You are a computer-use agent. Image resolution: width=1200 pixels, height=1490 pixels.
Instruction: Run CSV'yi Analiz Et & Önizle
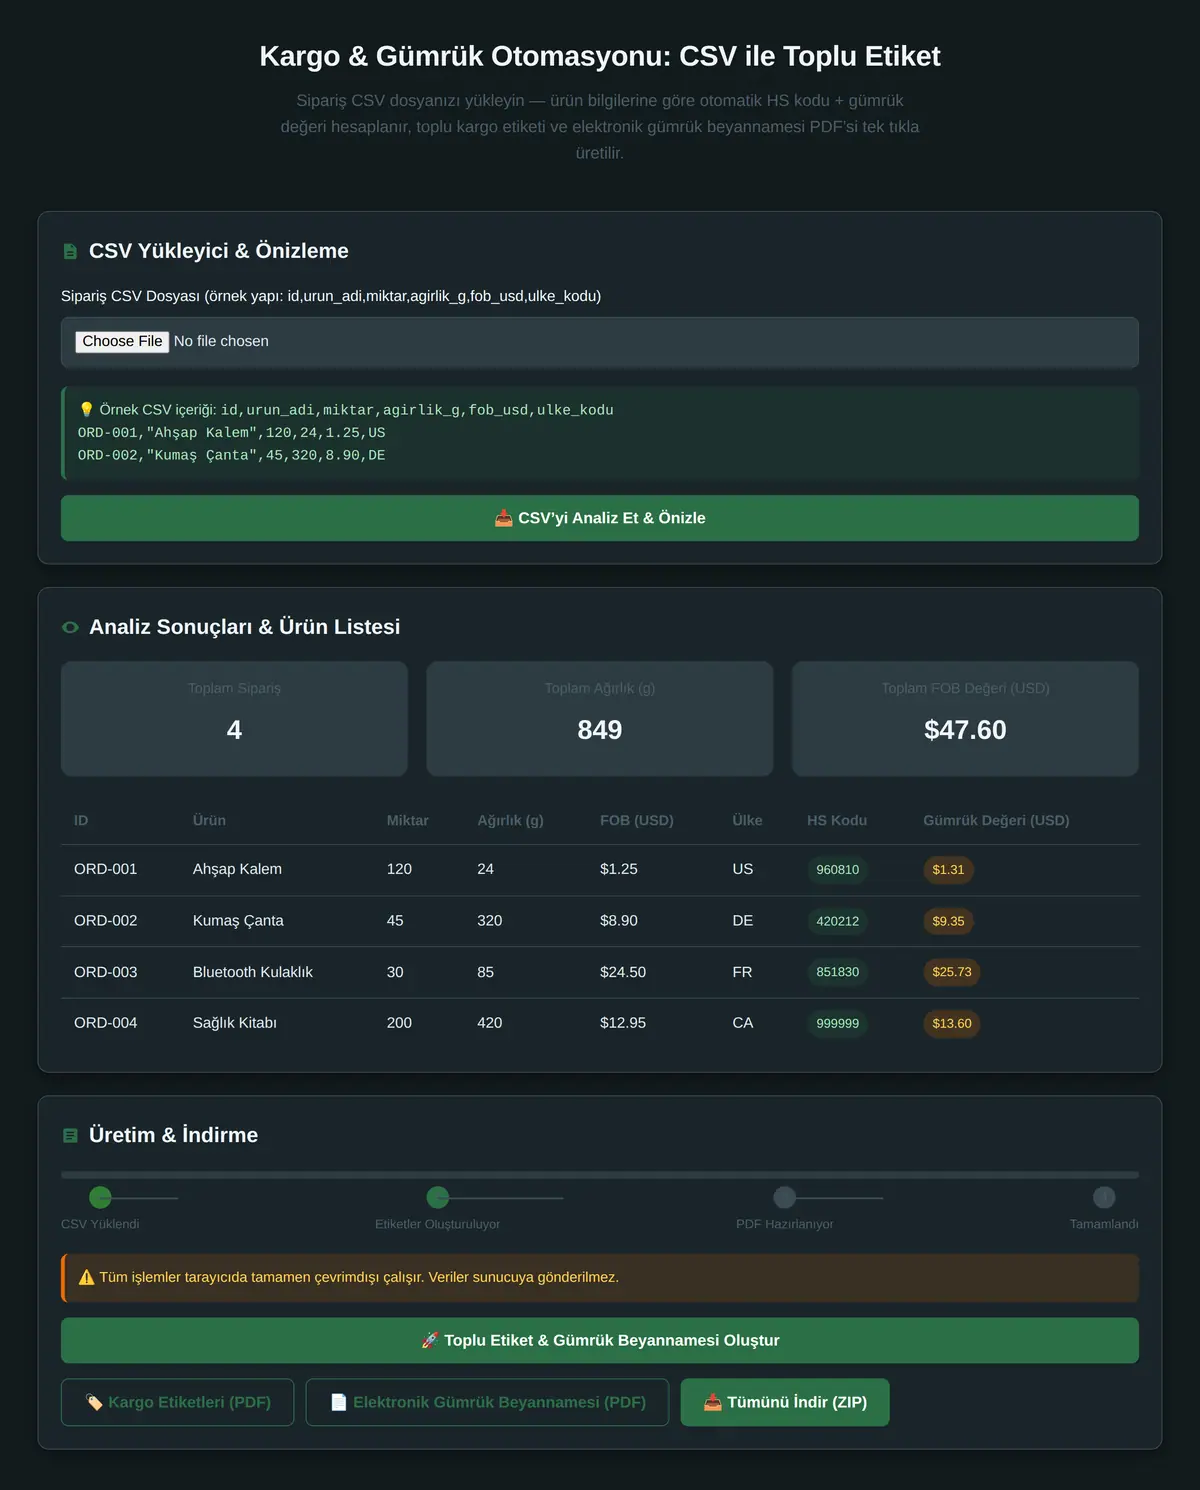tap(600, 518)
